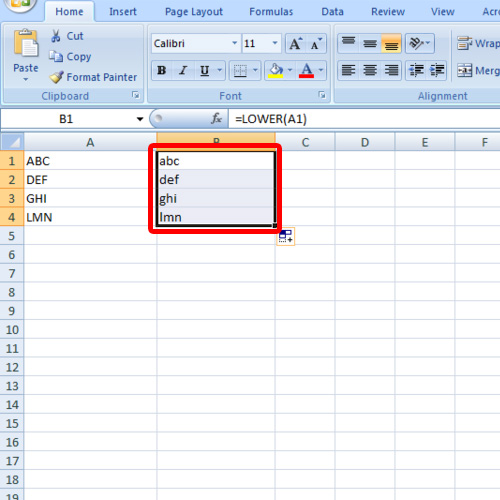Decrease font size with Shrink Font
This screenshot has width=500, height=500.
[316, 44]
